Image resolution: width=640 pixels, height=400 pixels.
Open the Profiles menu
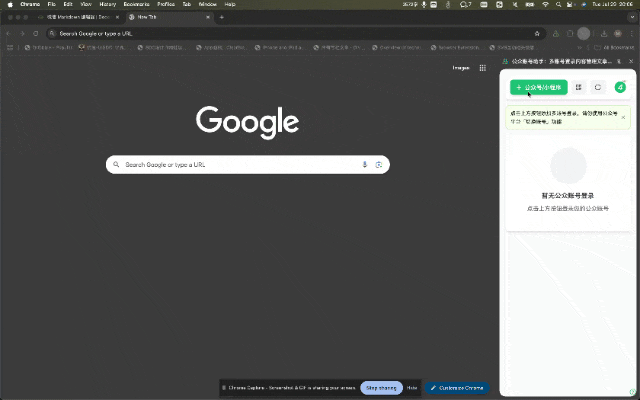tap(166, 4)
